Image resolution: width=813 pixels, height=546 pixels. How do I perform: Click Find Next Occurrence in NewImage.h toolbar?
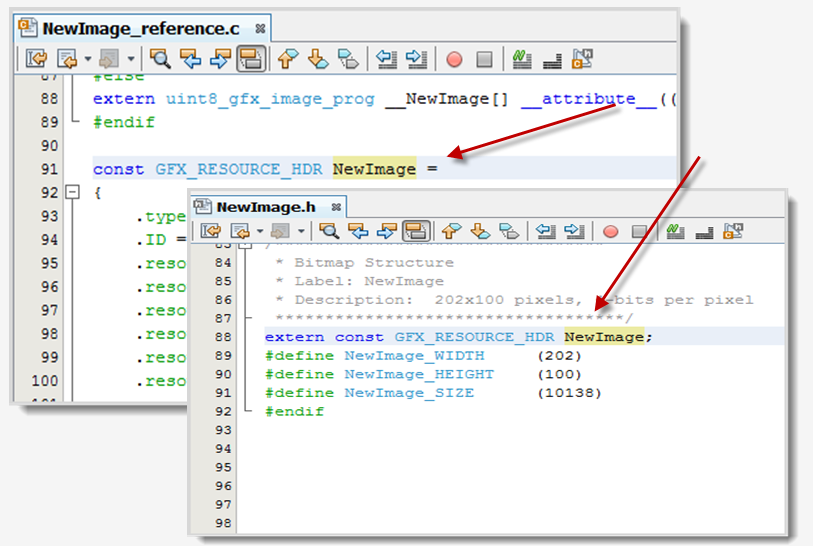385,231
